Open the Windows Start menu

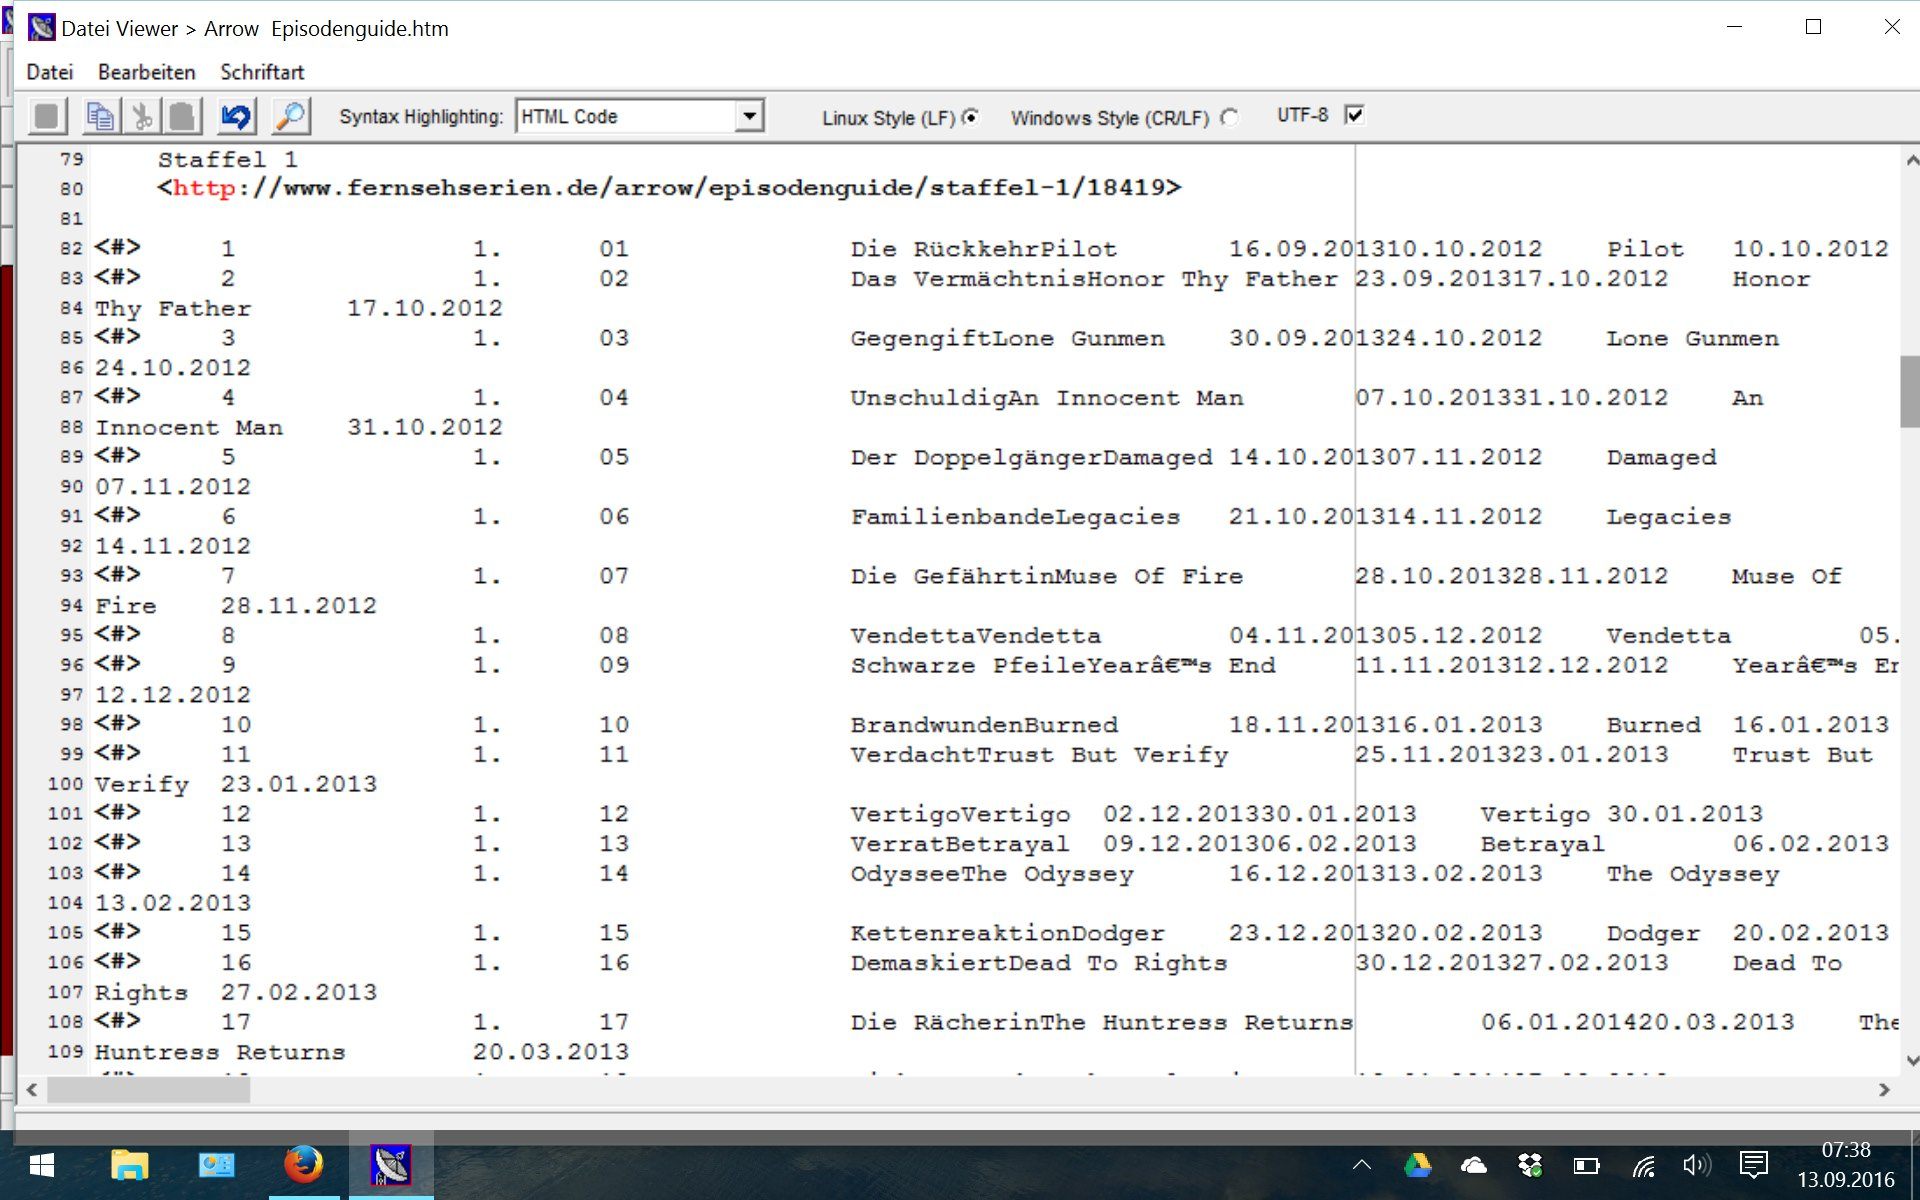tap(41, 1165)
